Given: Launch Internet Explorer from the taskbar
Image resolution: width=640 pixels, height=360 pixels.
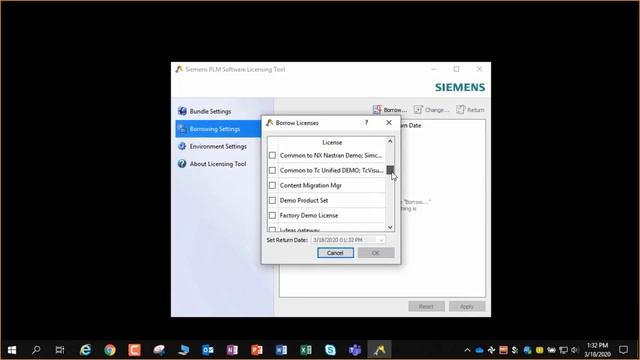Looking at the screenshot, I should point(85,350).
